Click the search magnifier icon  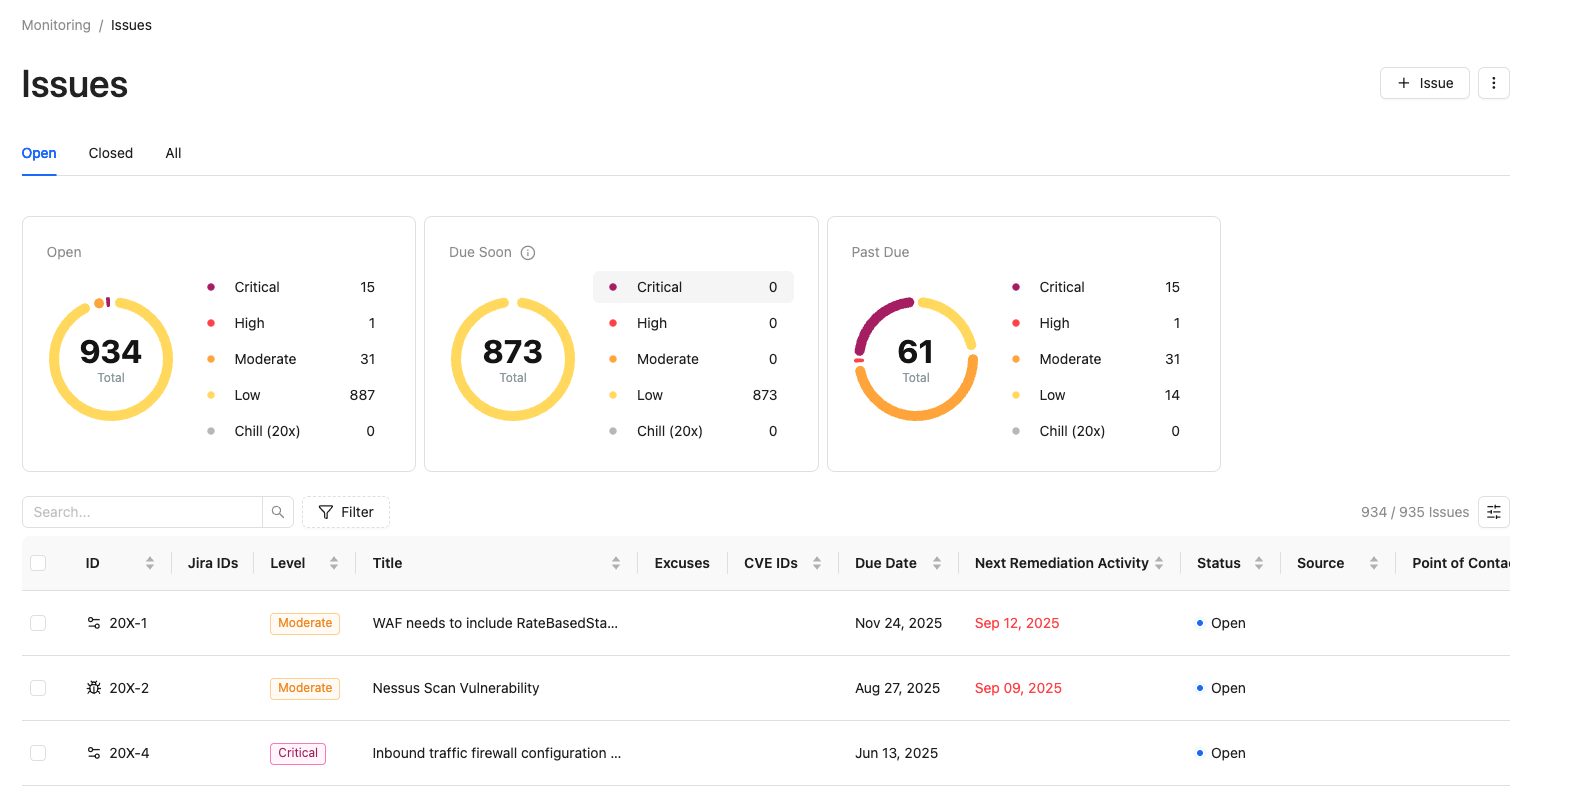pos(278,512)
